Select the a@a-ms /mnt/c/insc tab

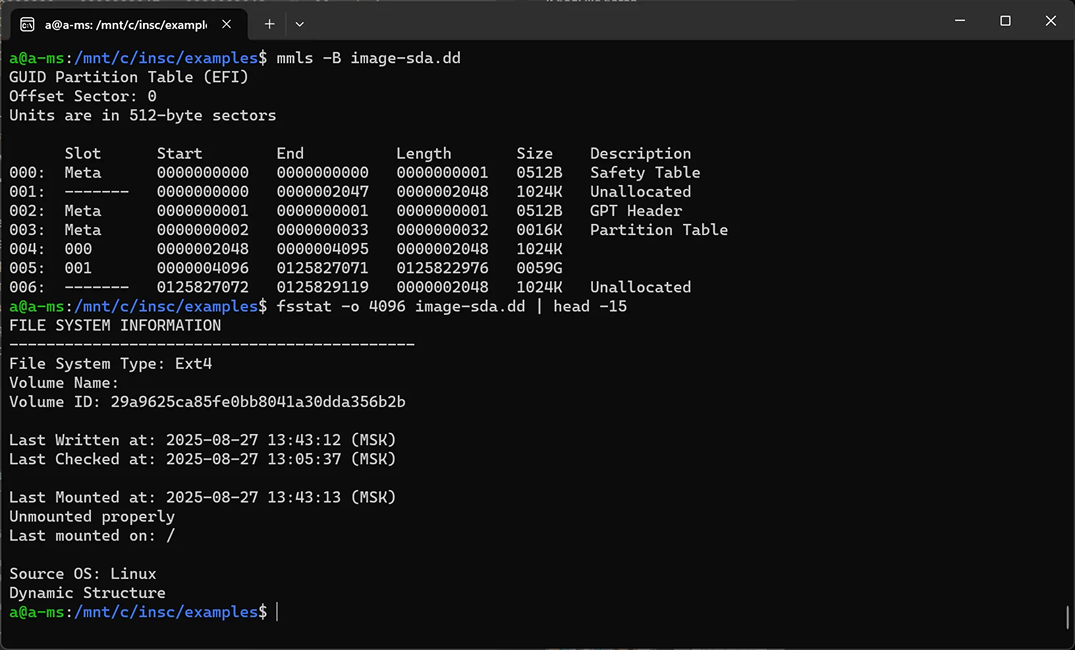click(127, 25)
